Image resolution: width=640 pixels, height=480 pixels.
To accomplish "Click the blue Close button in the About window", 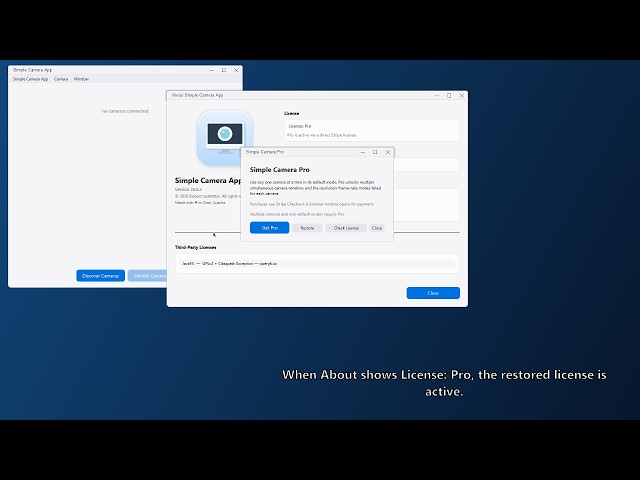I will (x=433, y=293).
